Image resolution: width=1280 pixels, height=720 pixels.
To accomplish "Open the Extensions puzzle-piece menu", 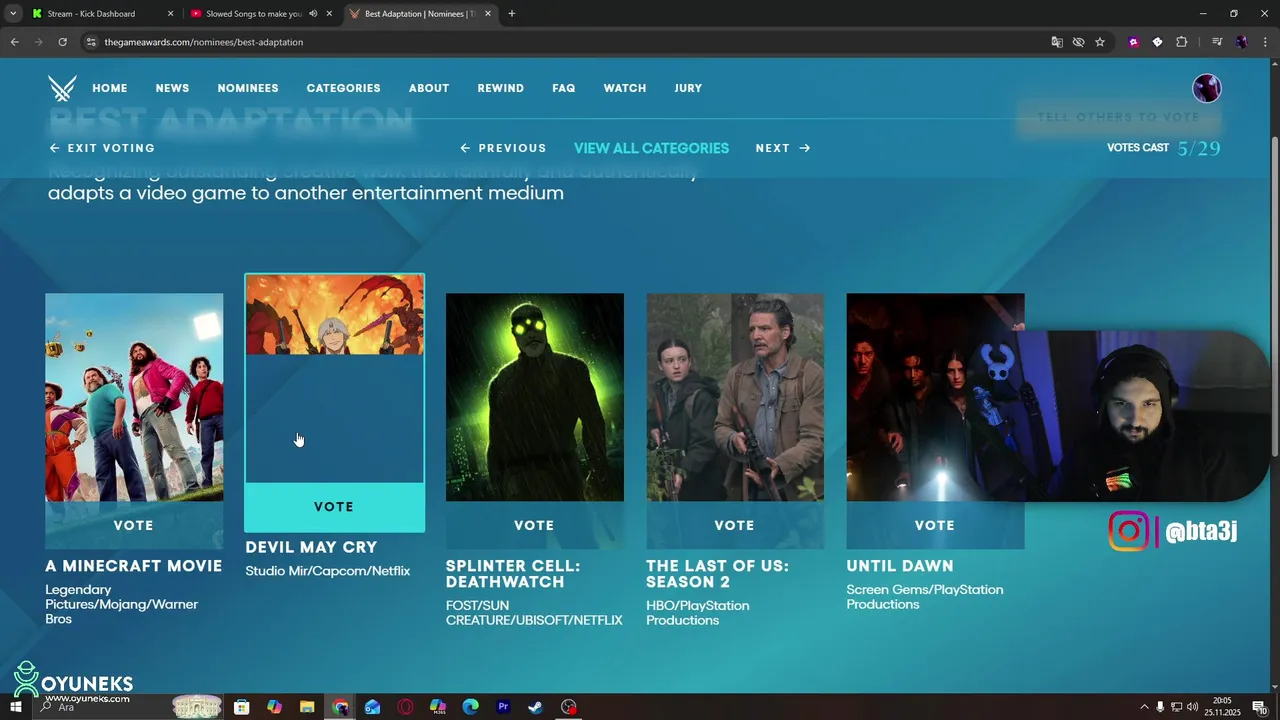I will point(1182,42).
